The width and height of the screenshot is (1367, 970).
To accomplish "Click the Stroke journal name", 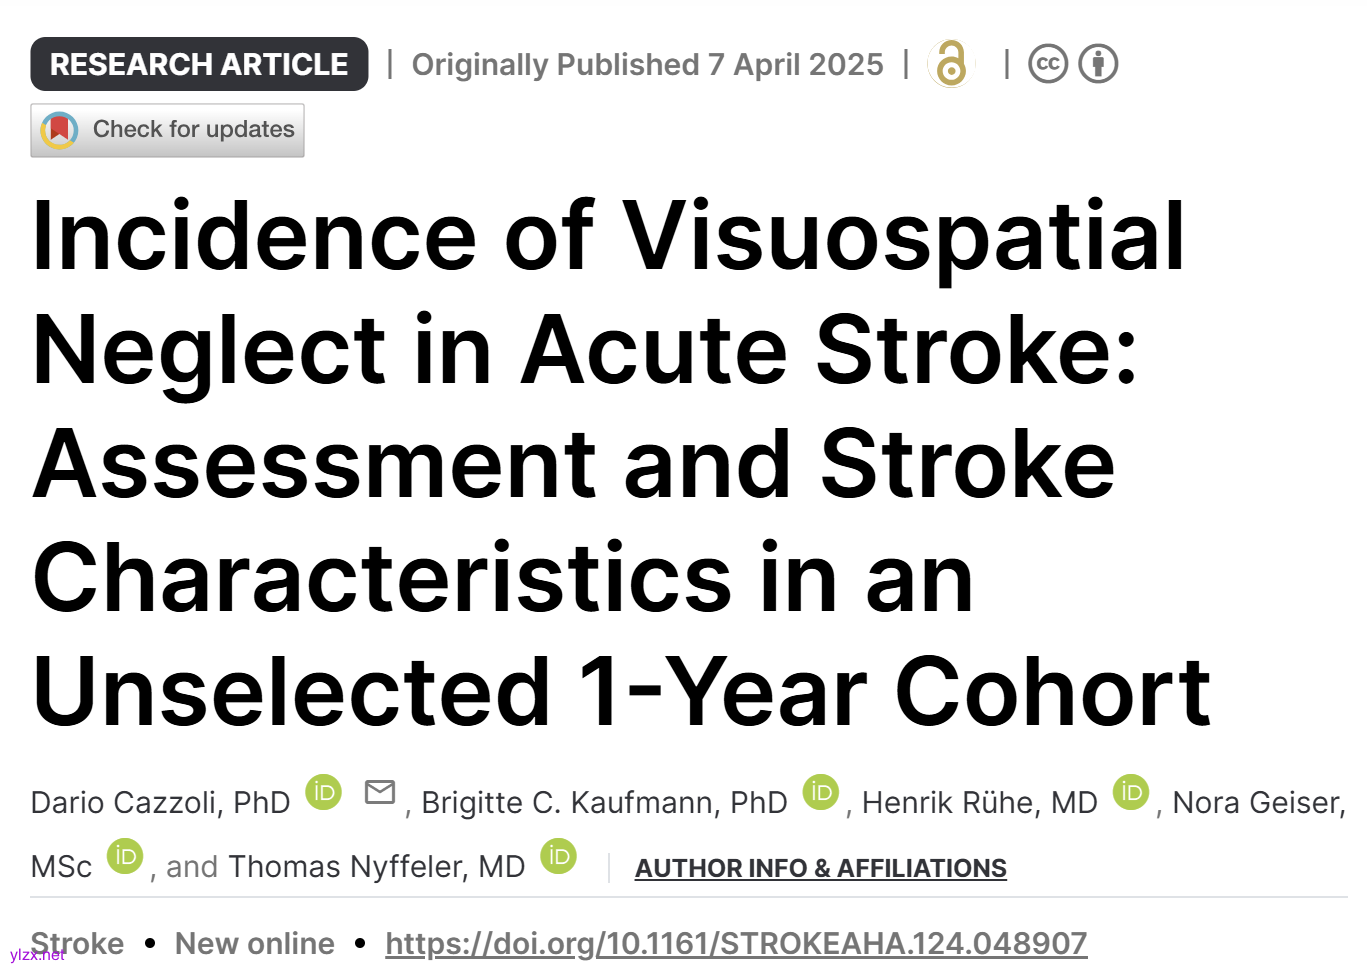I will 78,943.
